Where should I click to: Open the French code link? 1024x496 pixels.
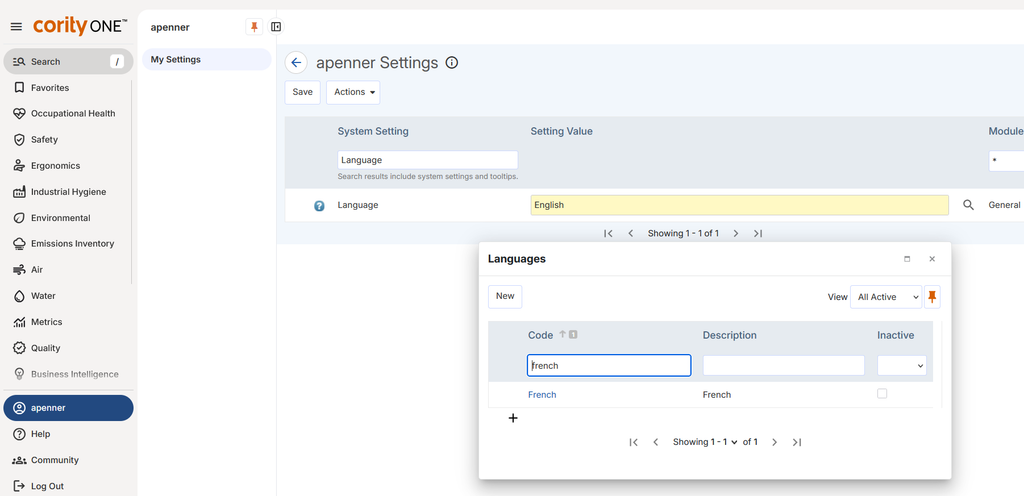tap(542, 395)
